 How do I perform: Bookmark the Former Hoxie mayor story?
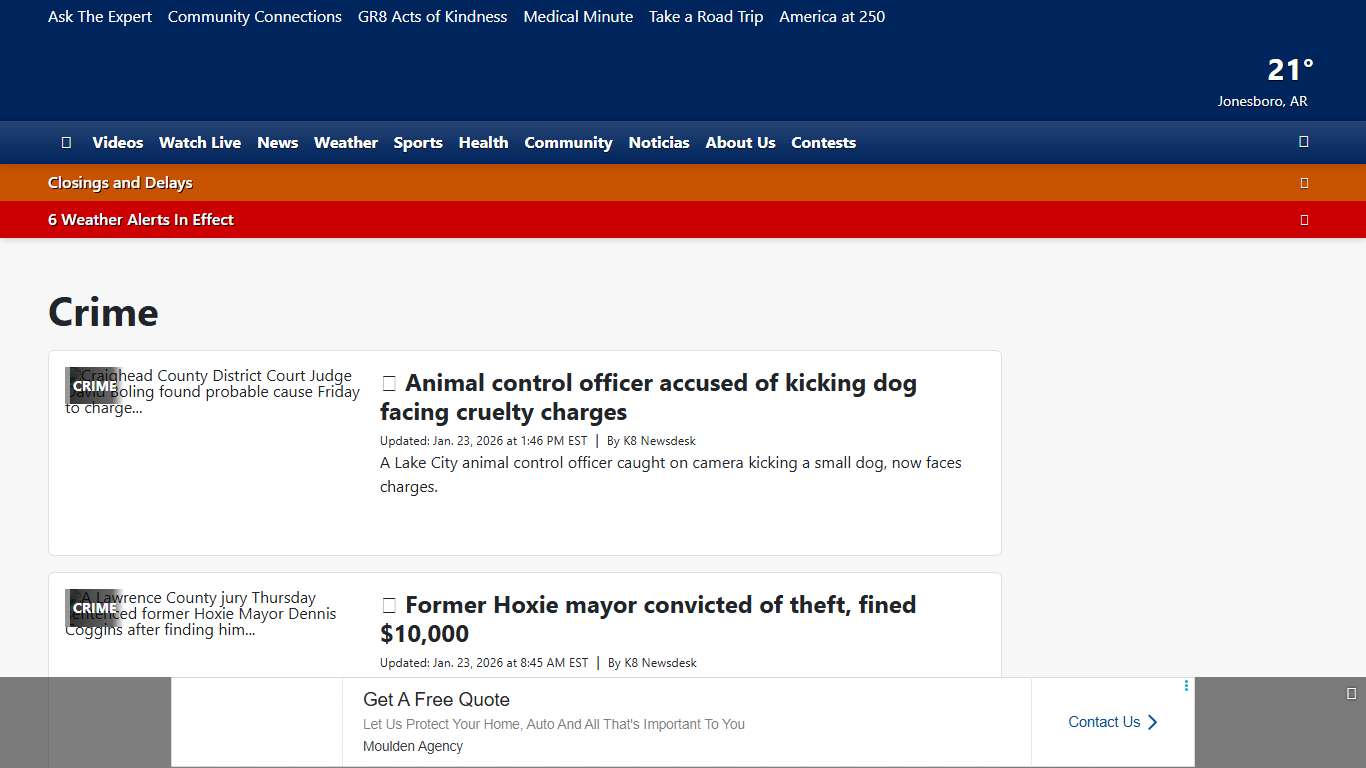coord(390,604)
